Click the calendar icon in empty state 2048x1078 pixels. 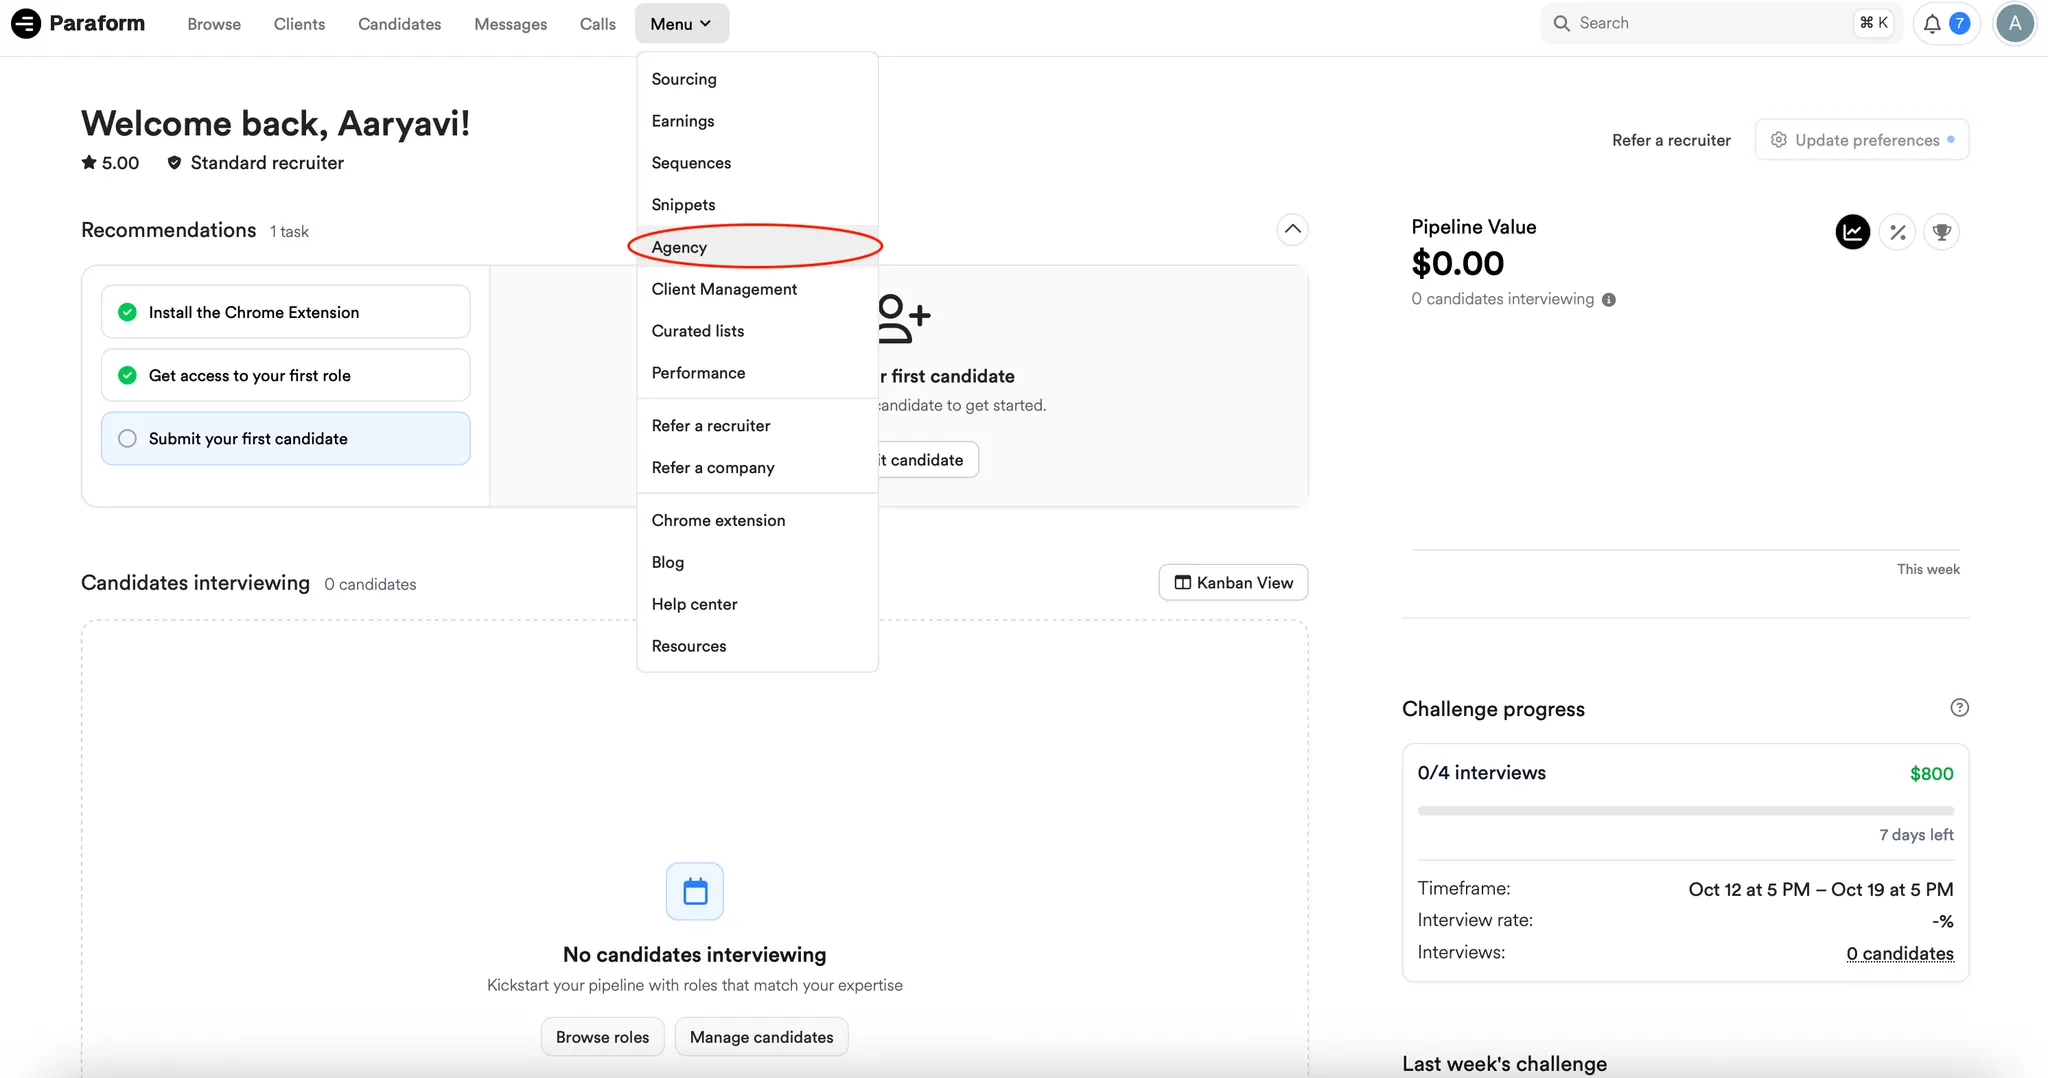[x=695, y=891]
